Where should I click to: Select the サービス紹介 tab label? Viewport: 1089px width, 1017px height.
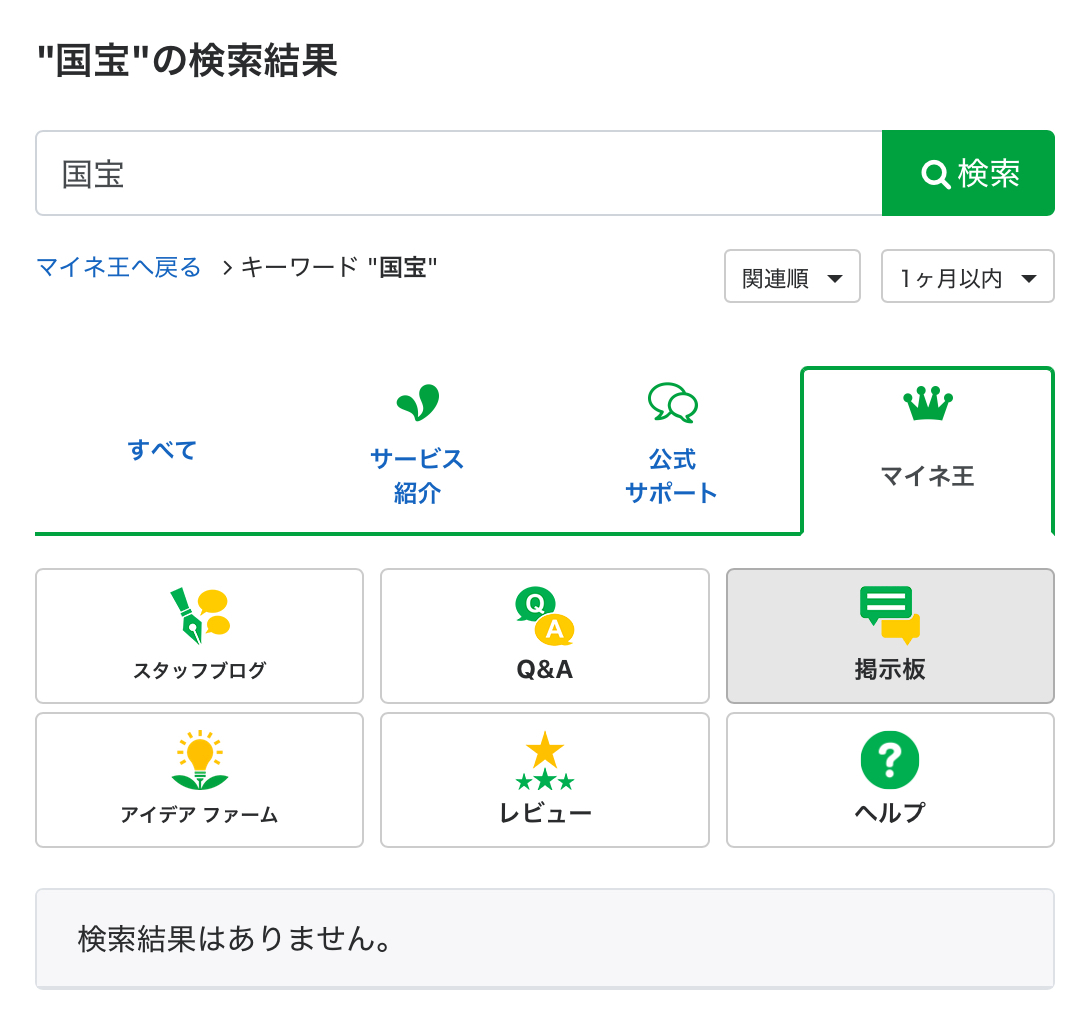tap(417, 476)
